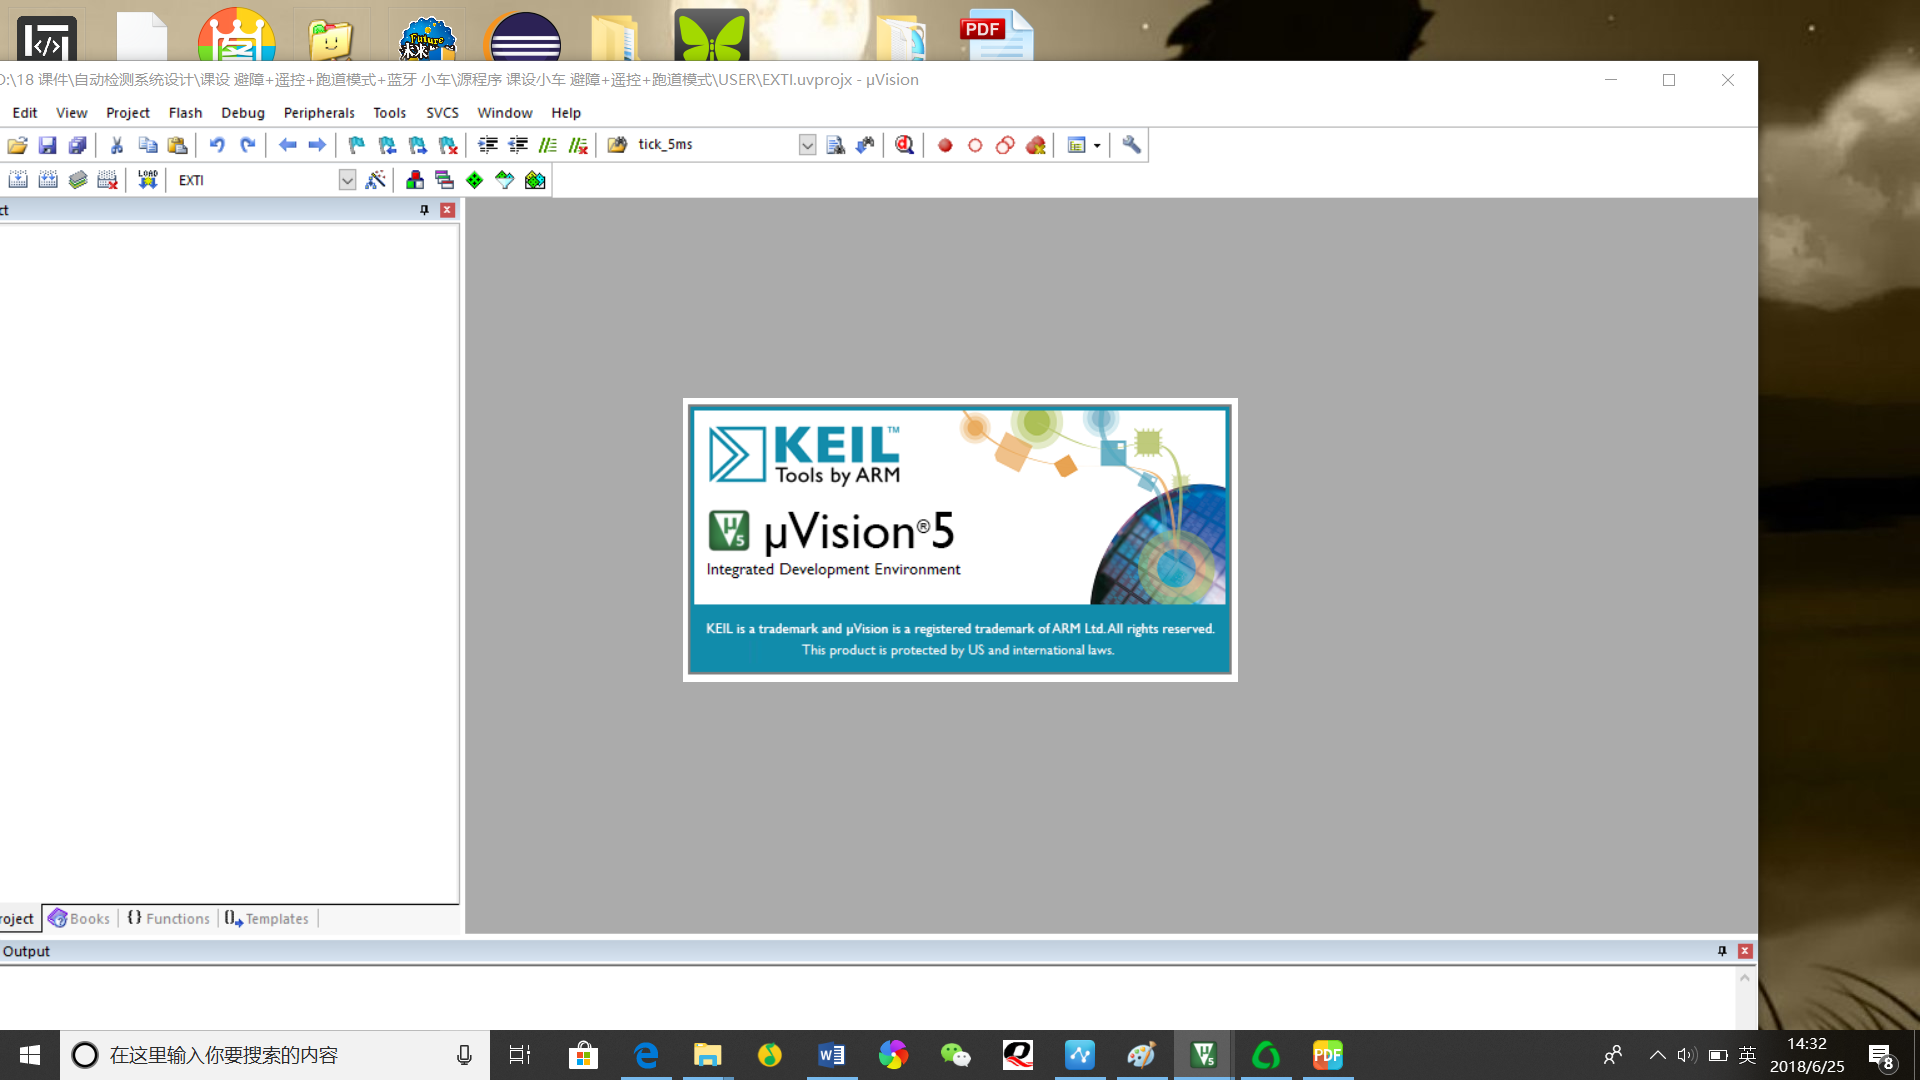Click the Copy icon in the toolbar

tap(147, 145)
